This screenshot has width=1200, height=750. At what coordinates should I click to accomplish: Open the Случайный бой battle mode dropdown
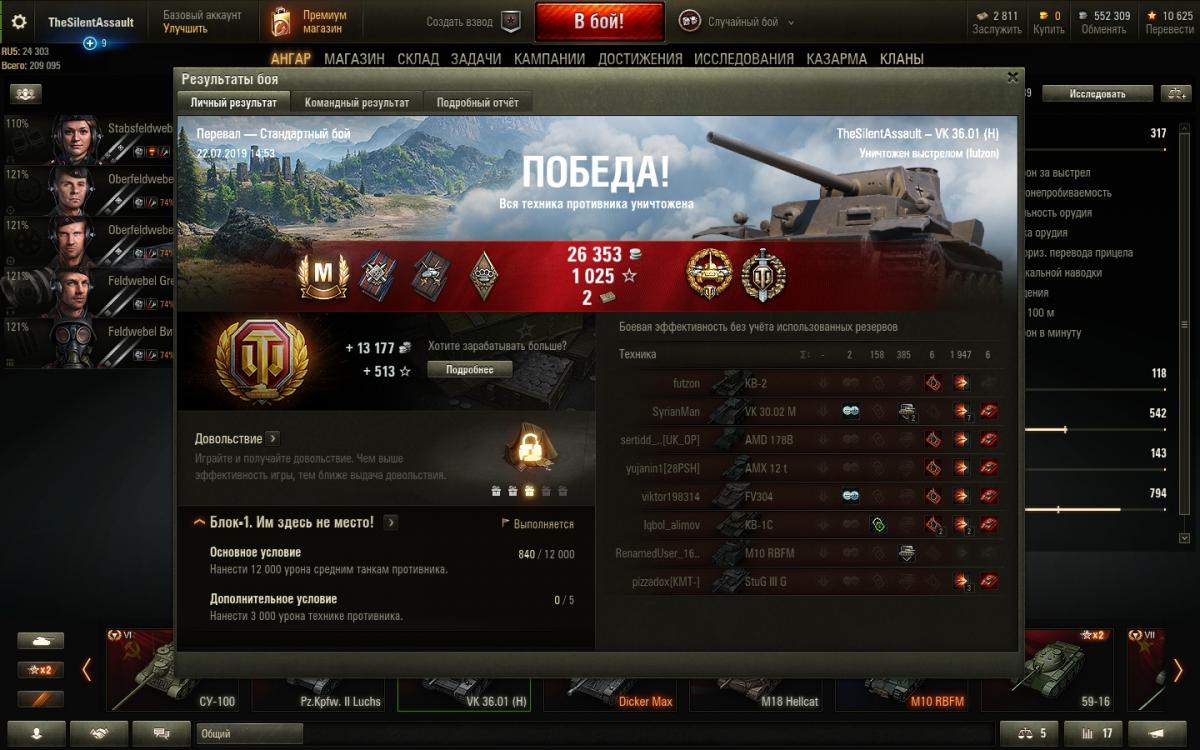coord(738,21)
